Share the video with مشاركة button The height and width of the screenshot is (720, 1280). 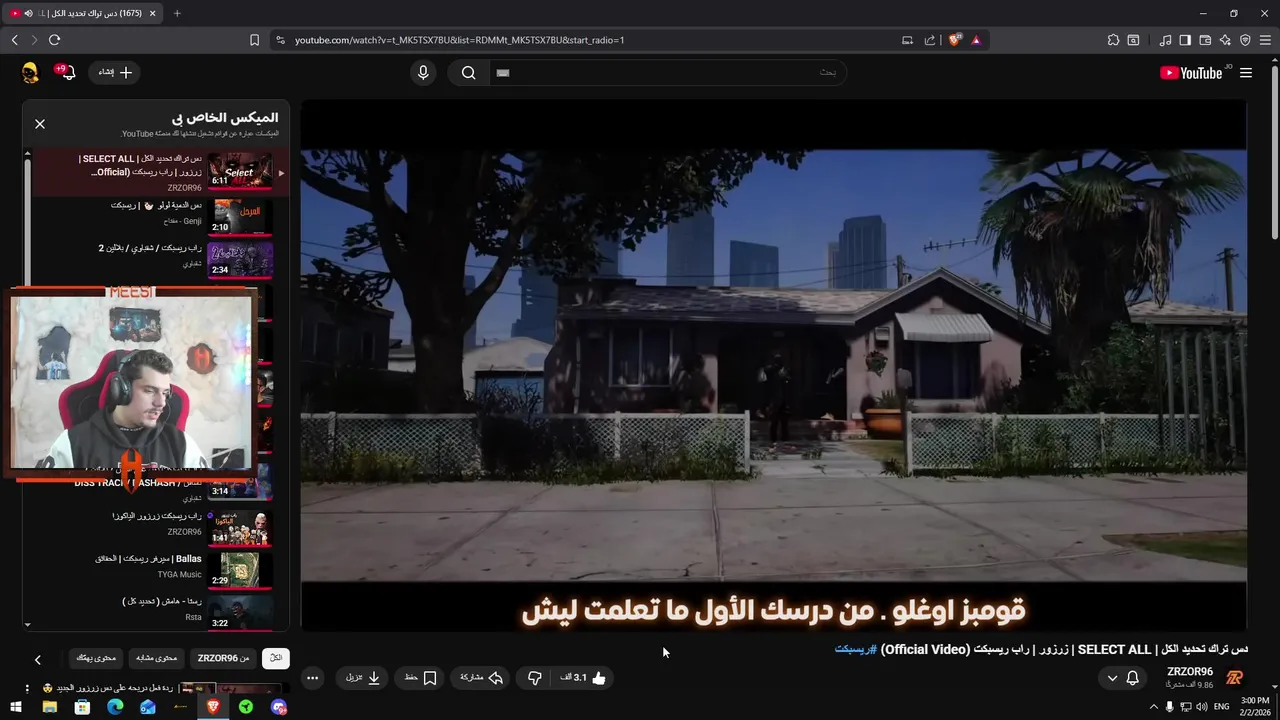click(x=480, y=678)
